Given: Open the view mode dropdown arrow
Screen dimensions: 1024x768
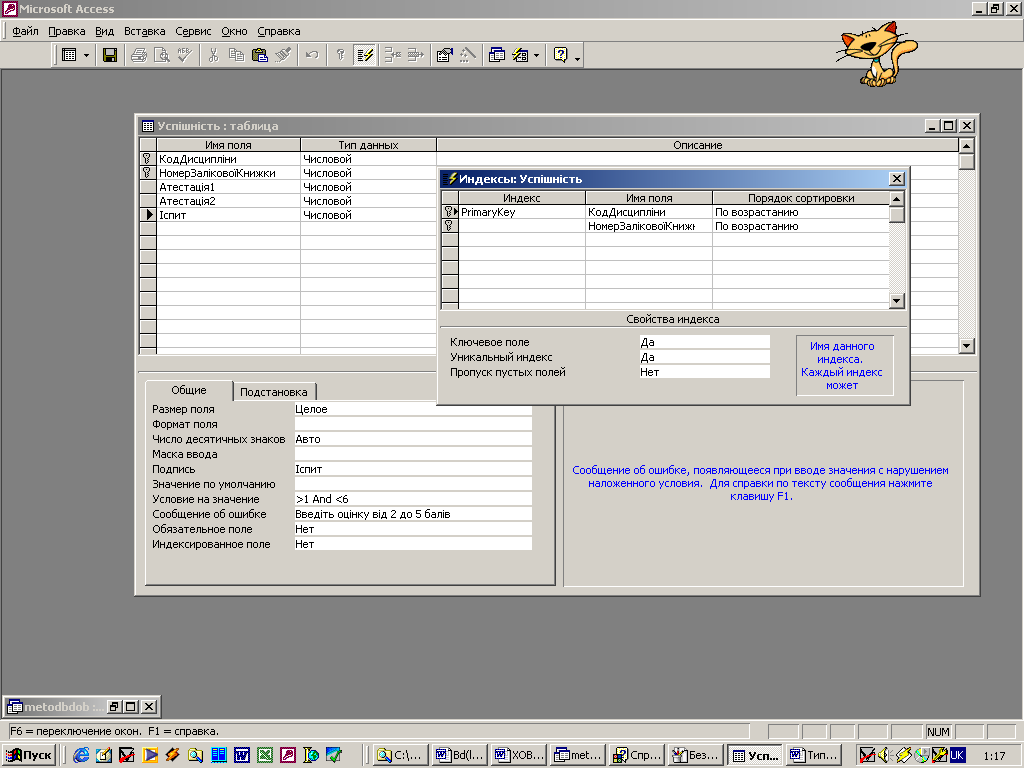Looking at the screenshot, I should click(x=86, y=56).
